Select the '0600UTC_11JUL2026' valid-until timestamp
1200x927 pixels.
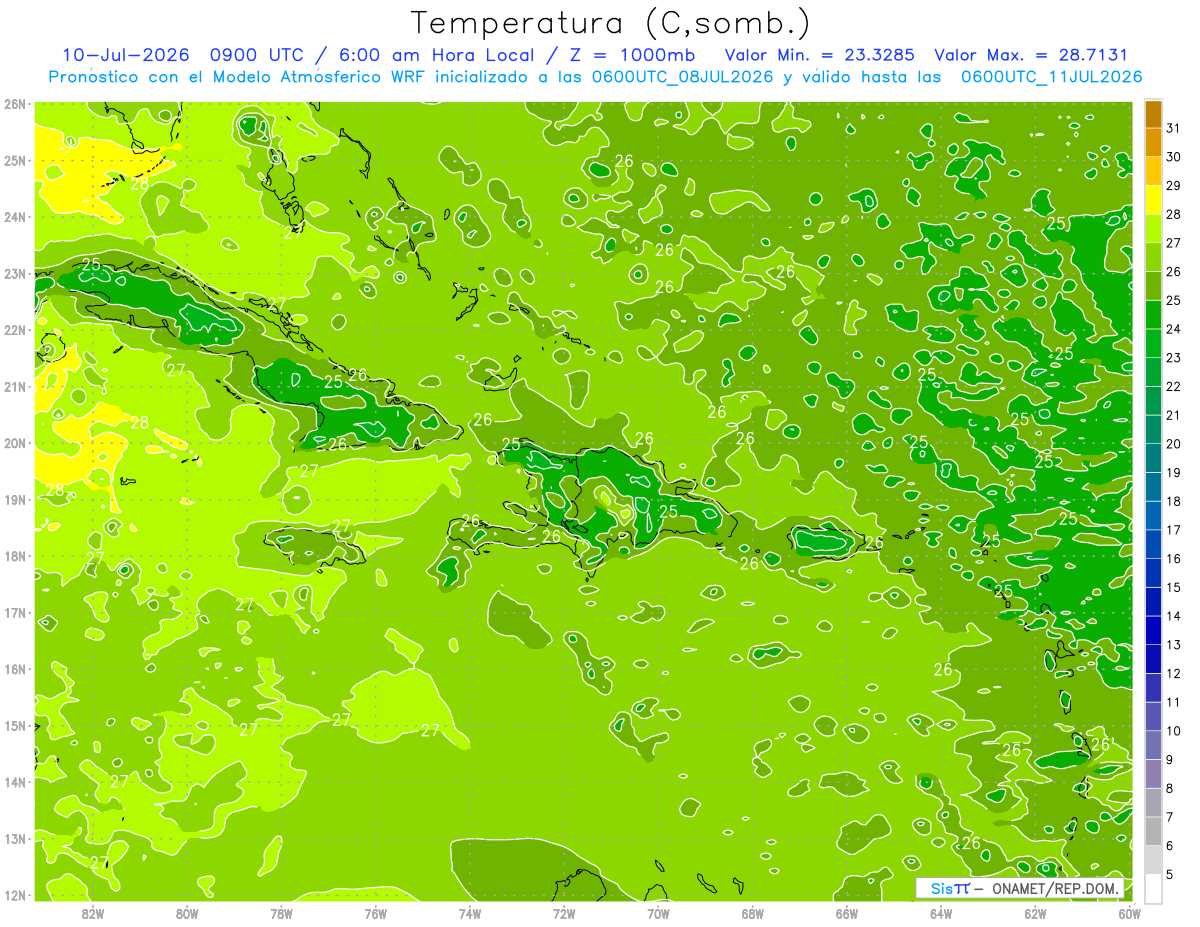[x=1051, y=76]
